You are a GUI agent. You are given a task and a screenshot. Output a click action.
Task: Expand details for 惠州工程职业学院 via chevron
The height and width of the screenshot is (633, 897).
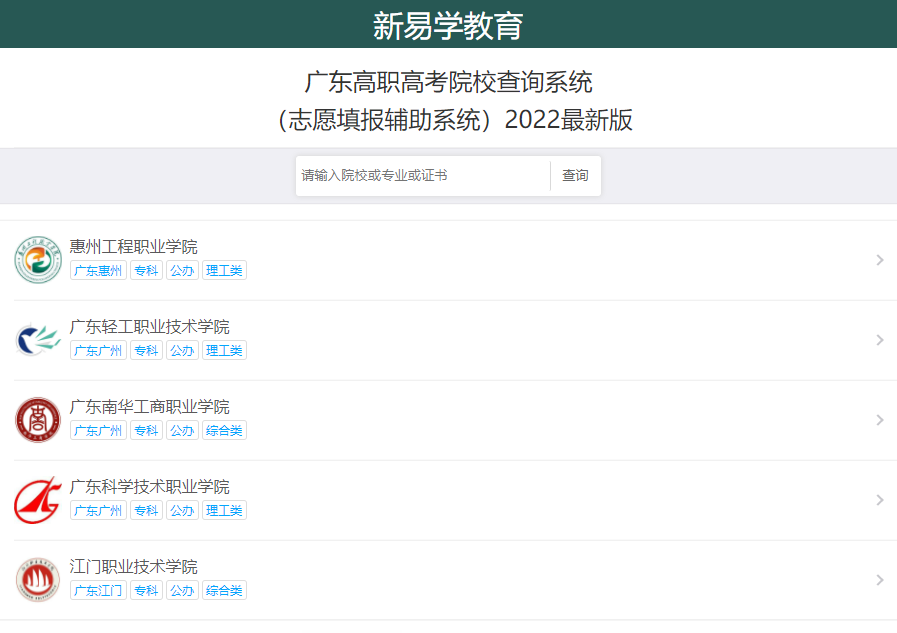[x=880, y=259]
